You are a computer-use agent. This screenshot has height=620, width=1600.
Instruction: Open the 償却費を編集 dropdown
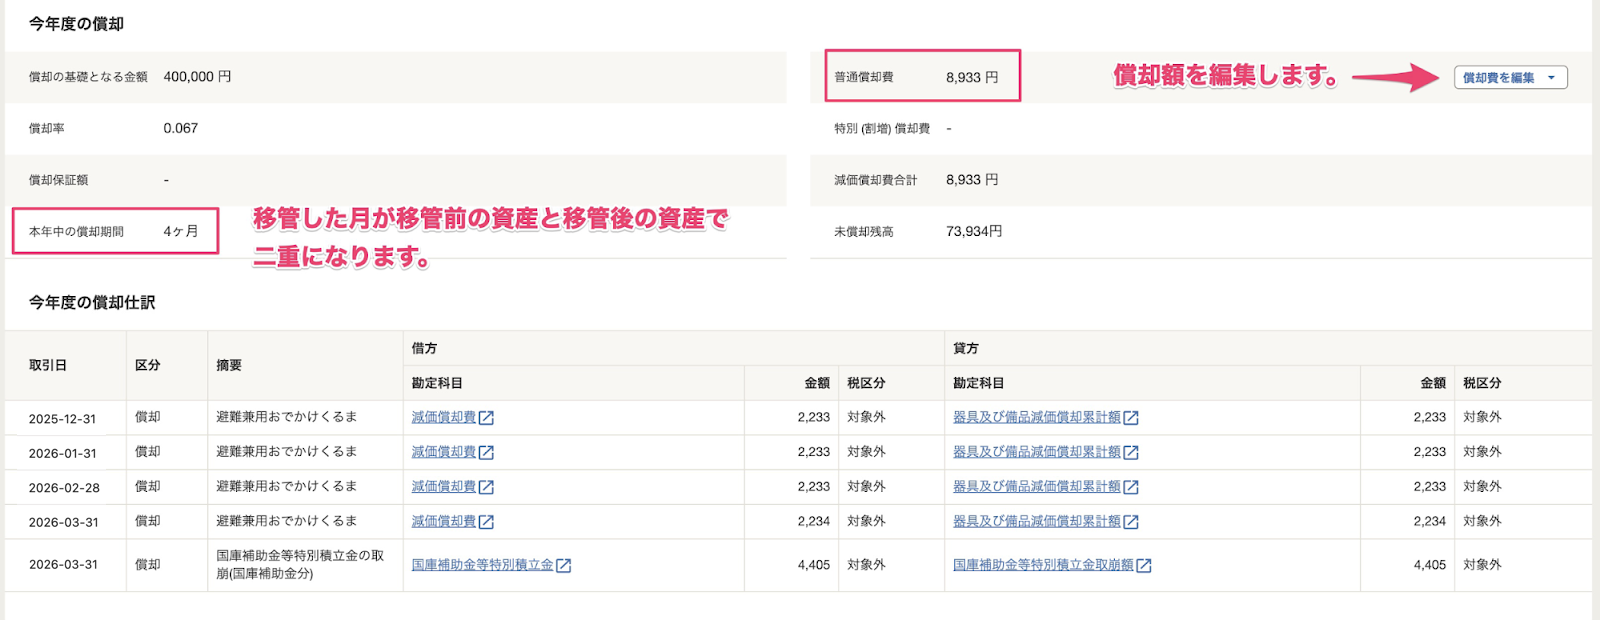click(x=1510, y=78)
